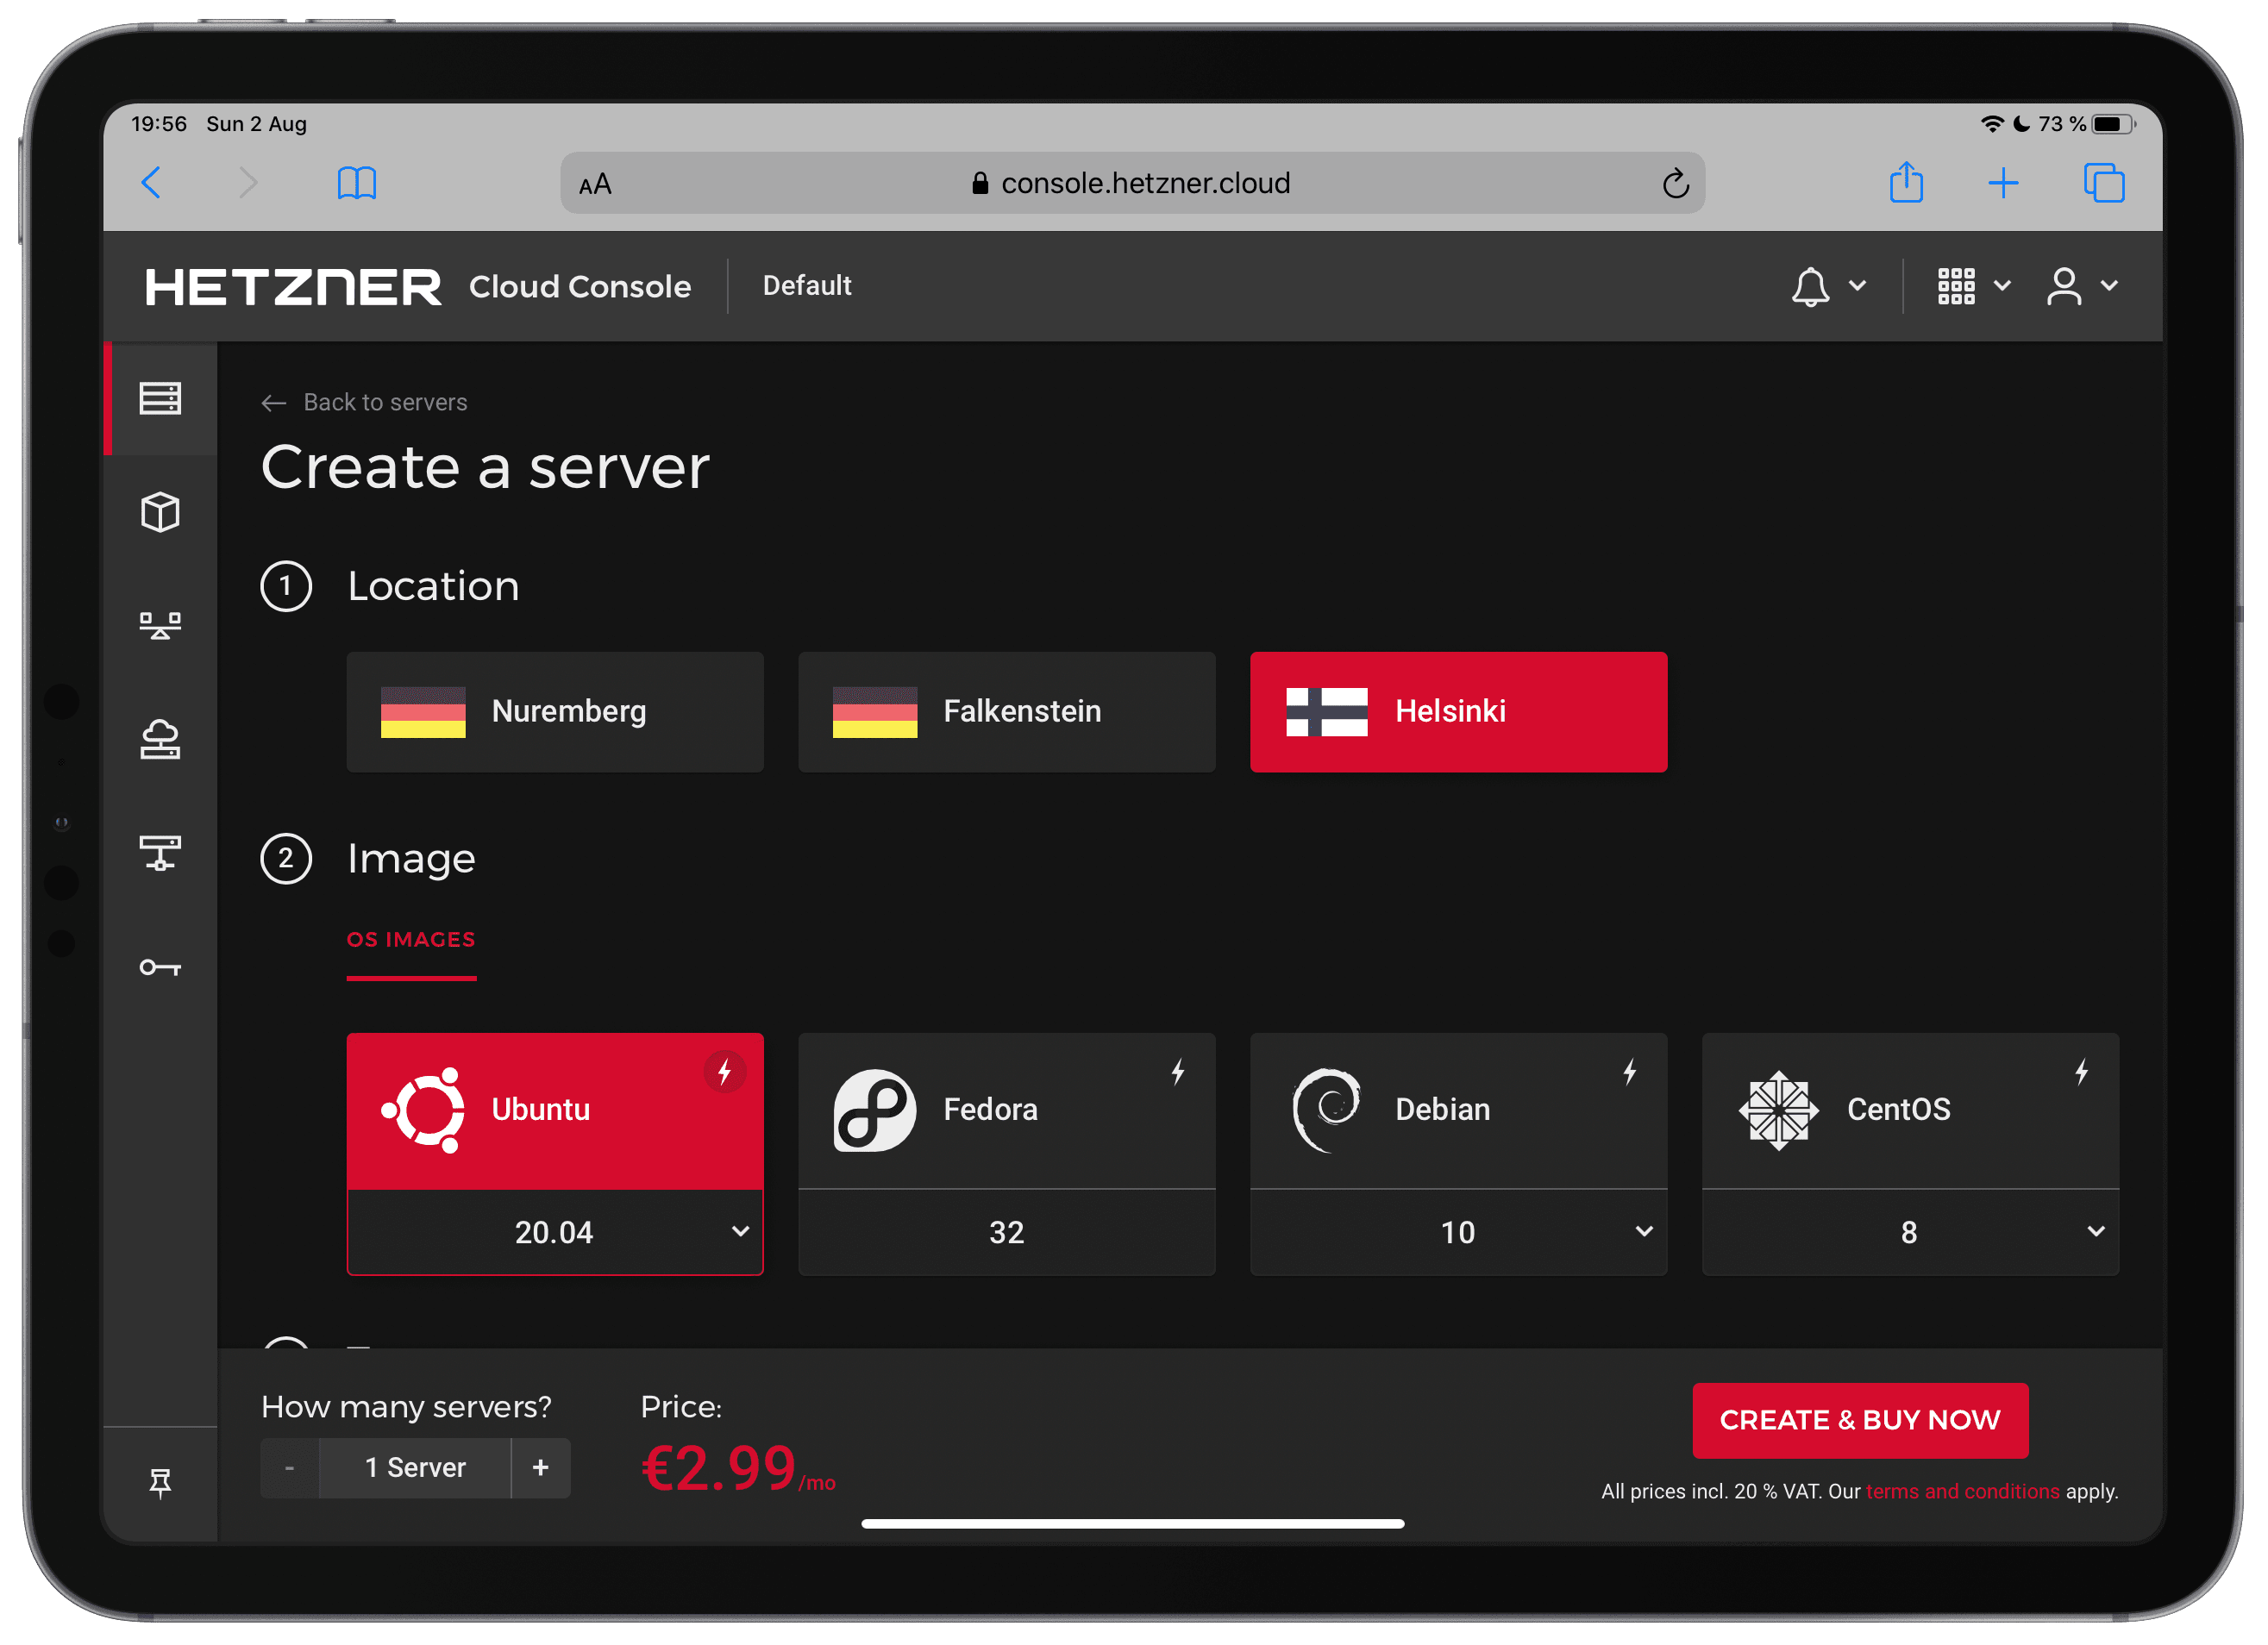Screen dimensions: 2268x1645
Task: Open the user account icon
Action: 2064,286
